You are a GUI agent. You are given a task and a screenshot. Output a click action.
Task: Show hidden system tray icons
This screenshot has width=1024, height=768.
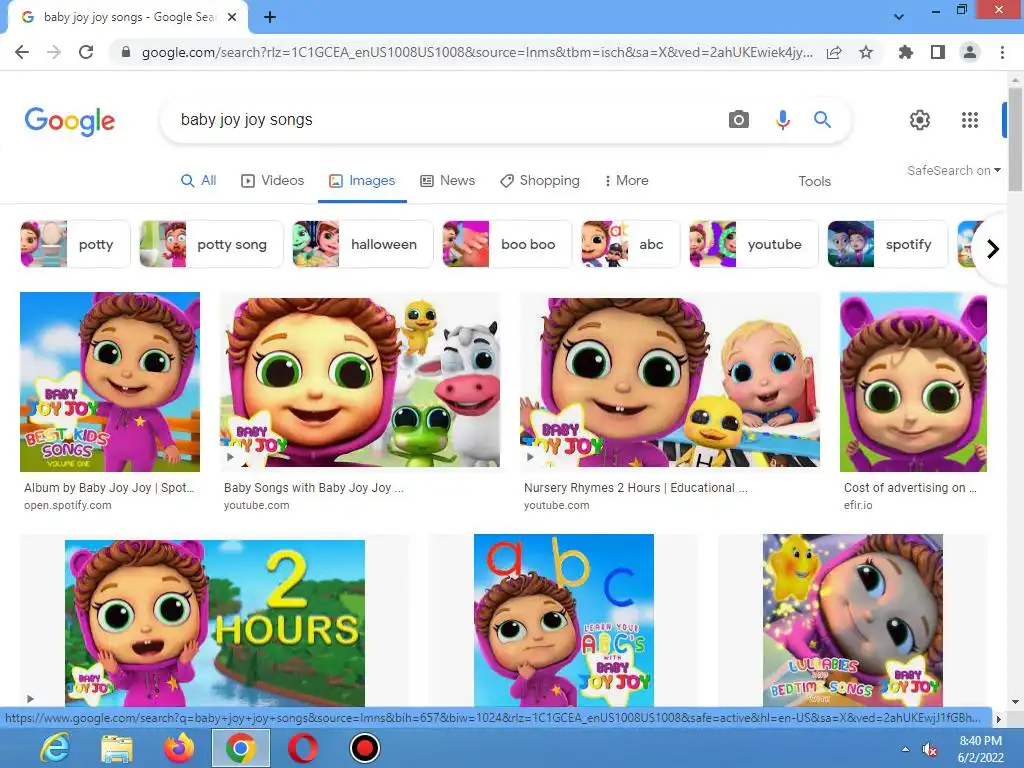[x=905, y=750]
